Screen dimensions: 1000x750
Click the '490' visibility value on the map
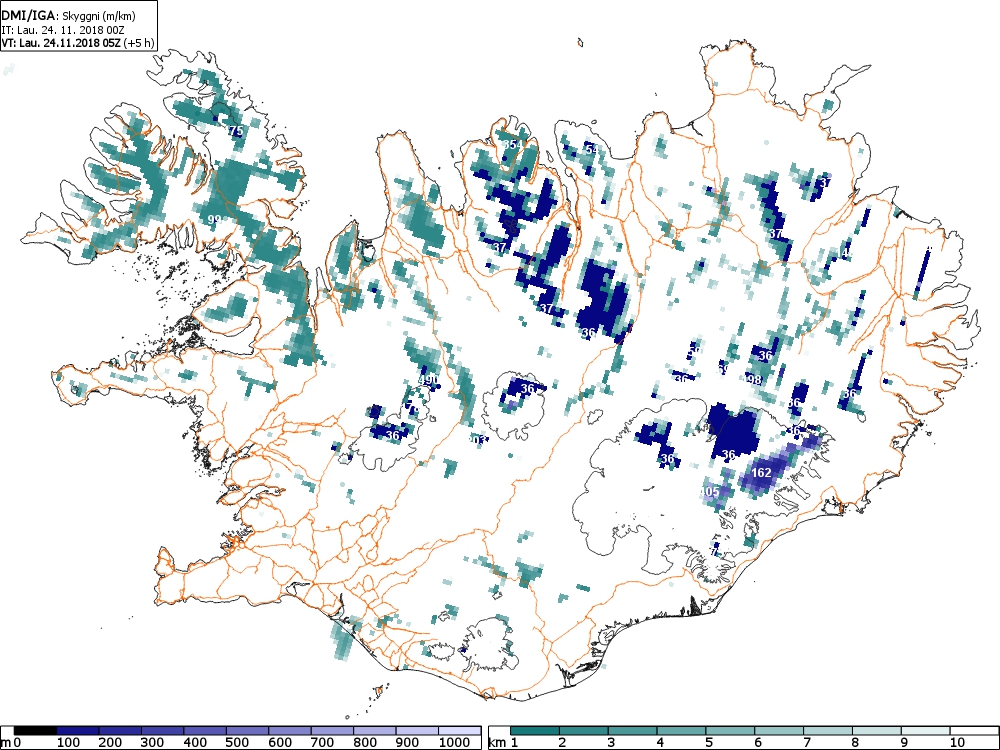point(429,380)
